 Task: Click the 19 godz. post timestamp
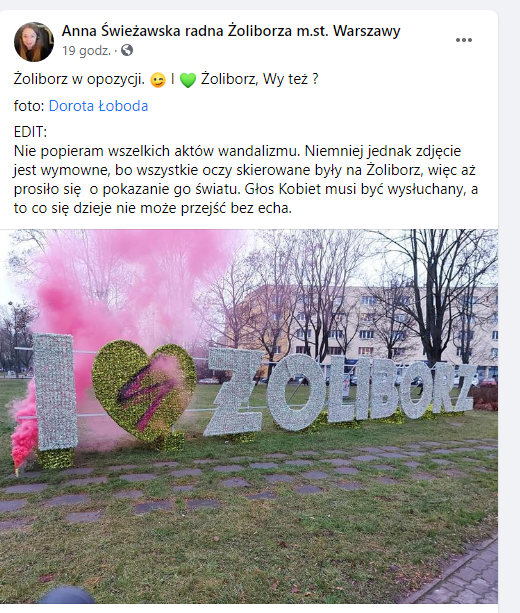click(86, 51)
